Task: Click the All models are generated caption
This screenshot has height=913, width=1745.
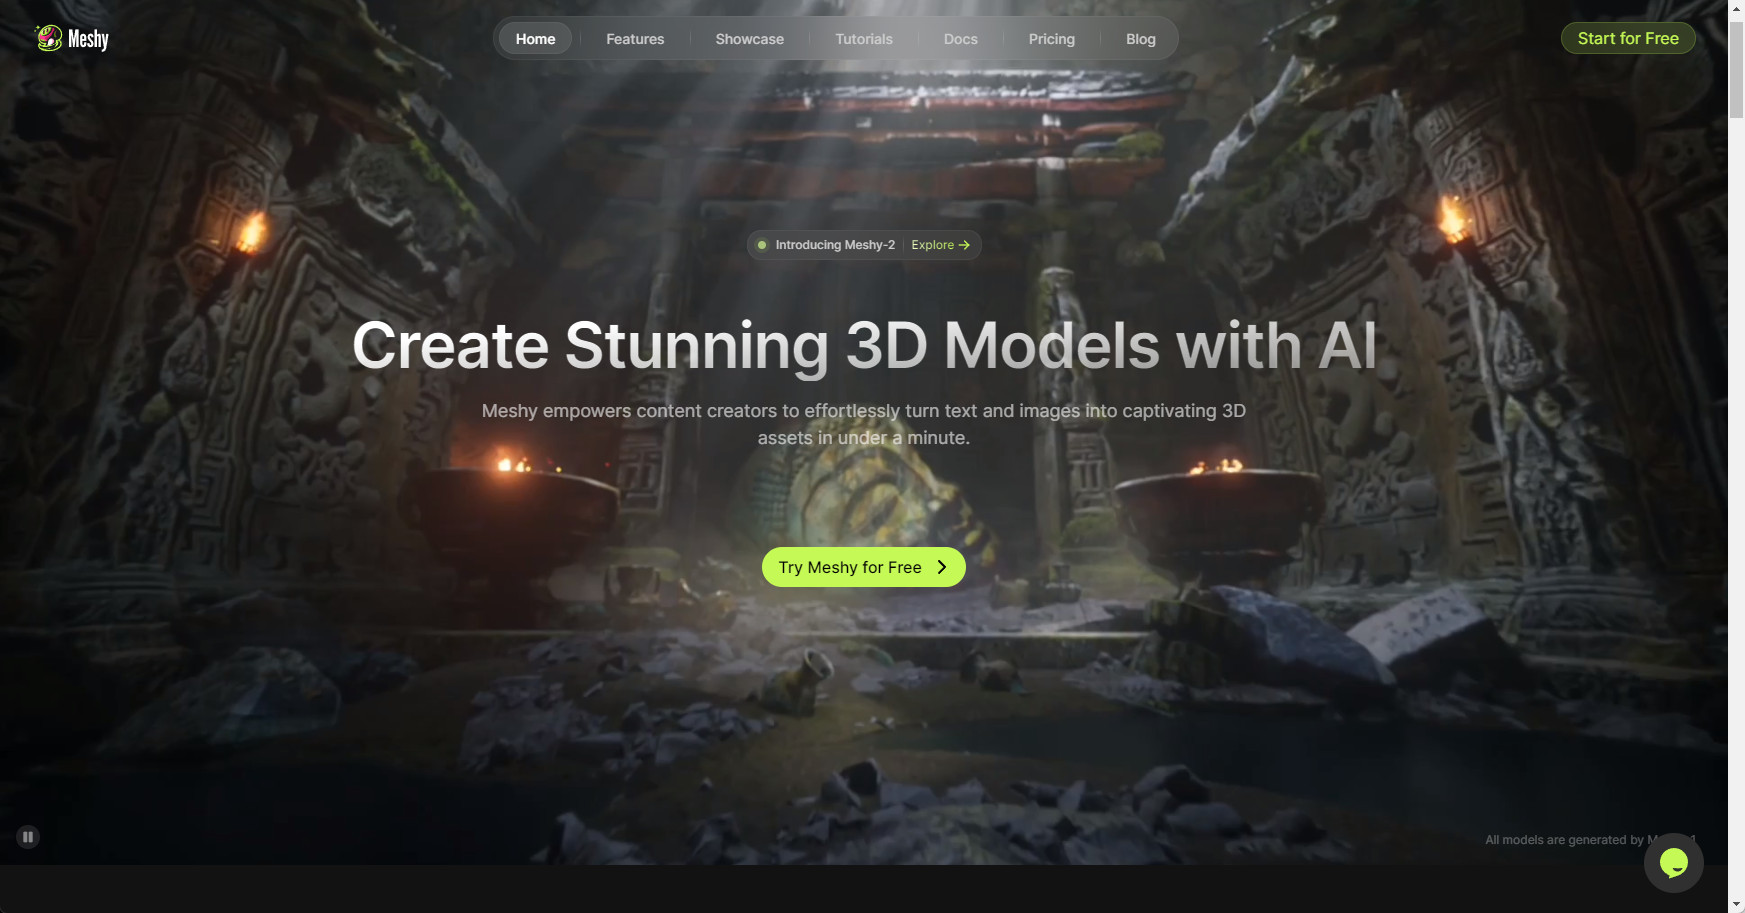Action: (x=1590, y=840)
